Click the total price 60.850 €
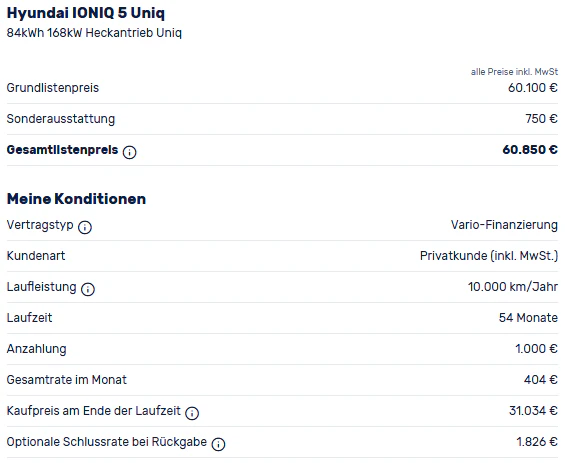The height and width of the screenshot is (463, 565). click(x=530, y=150)
